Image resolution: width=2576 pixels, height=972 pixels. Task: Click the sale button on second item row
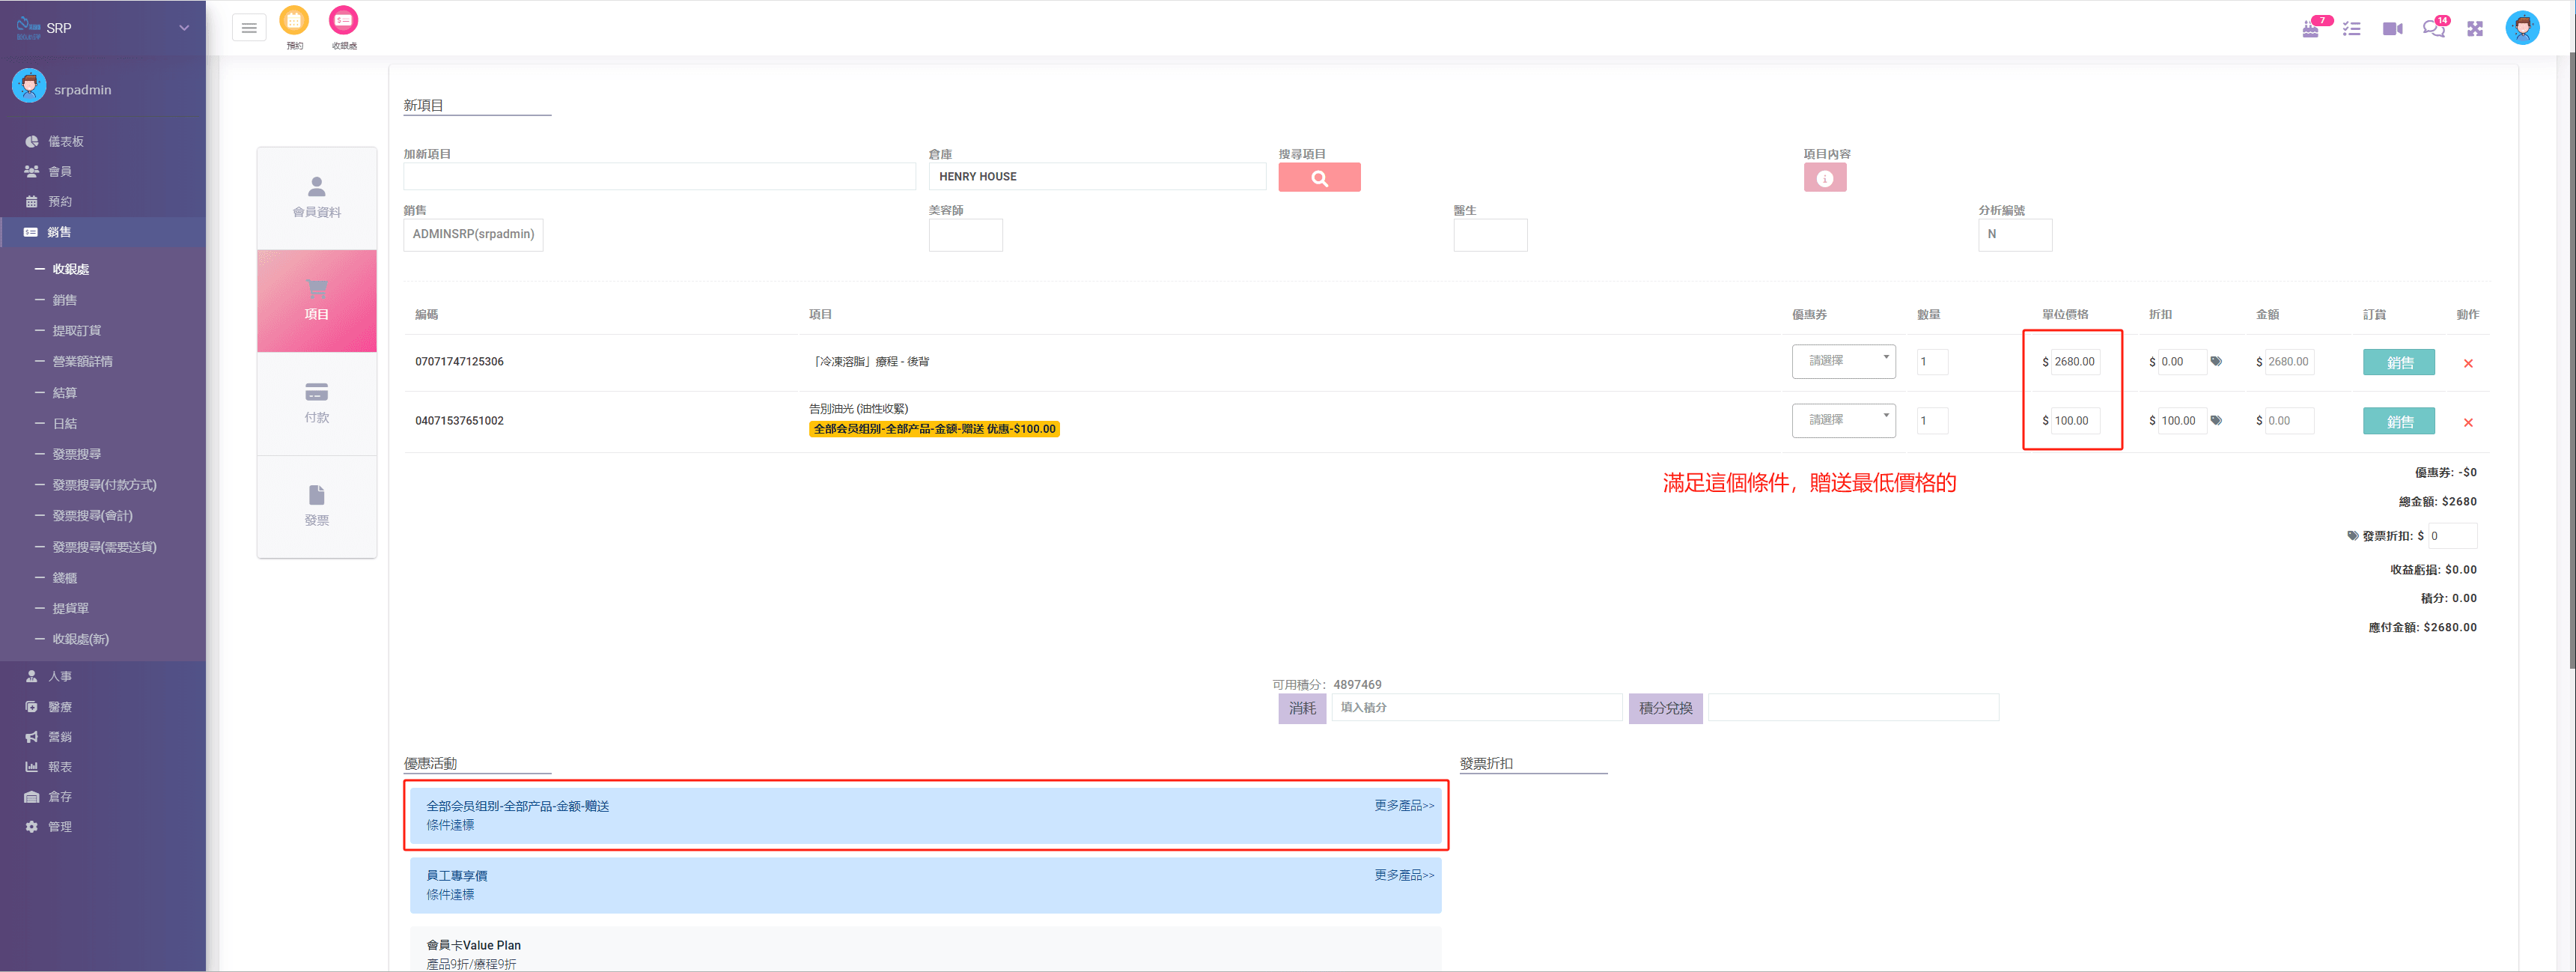pos(2398,422)
